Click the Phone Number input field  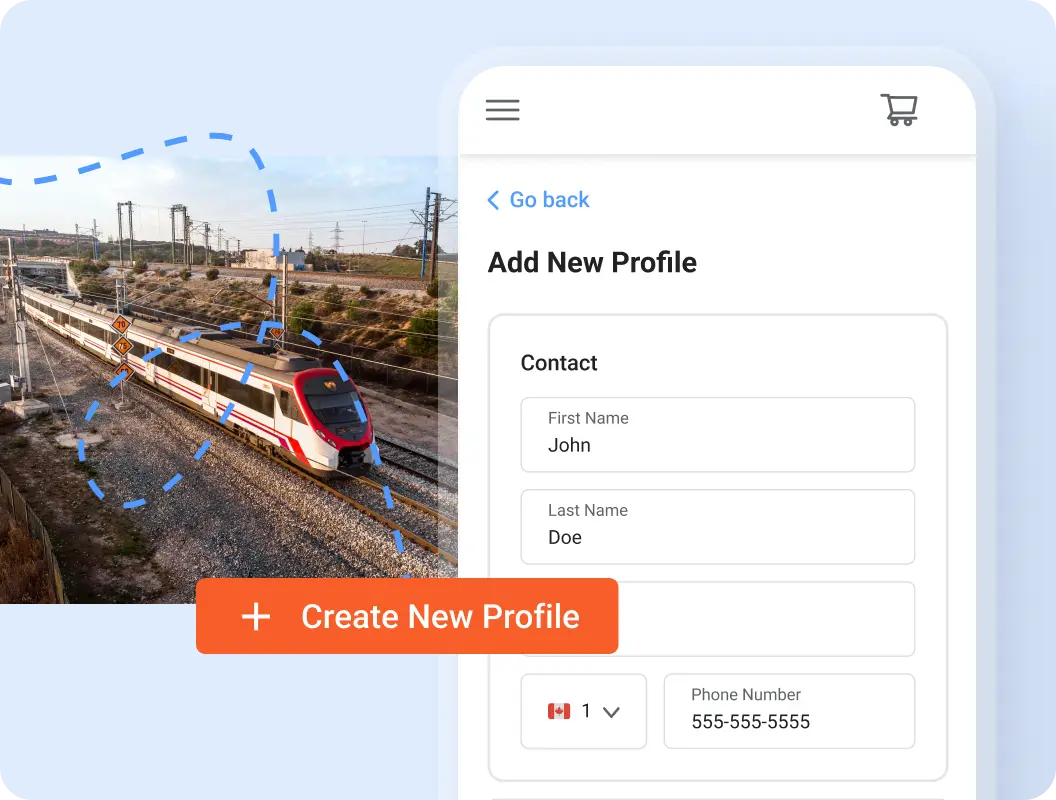pos(789,711)
